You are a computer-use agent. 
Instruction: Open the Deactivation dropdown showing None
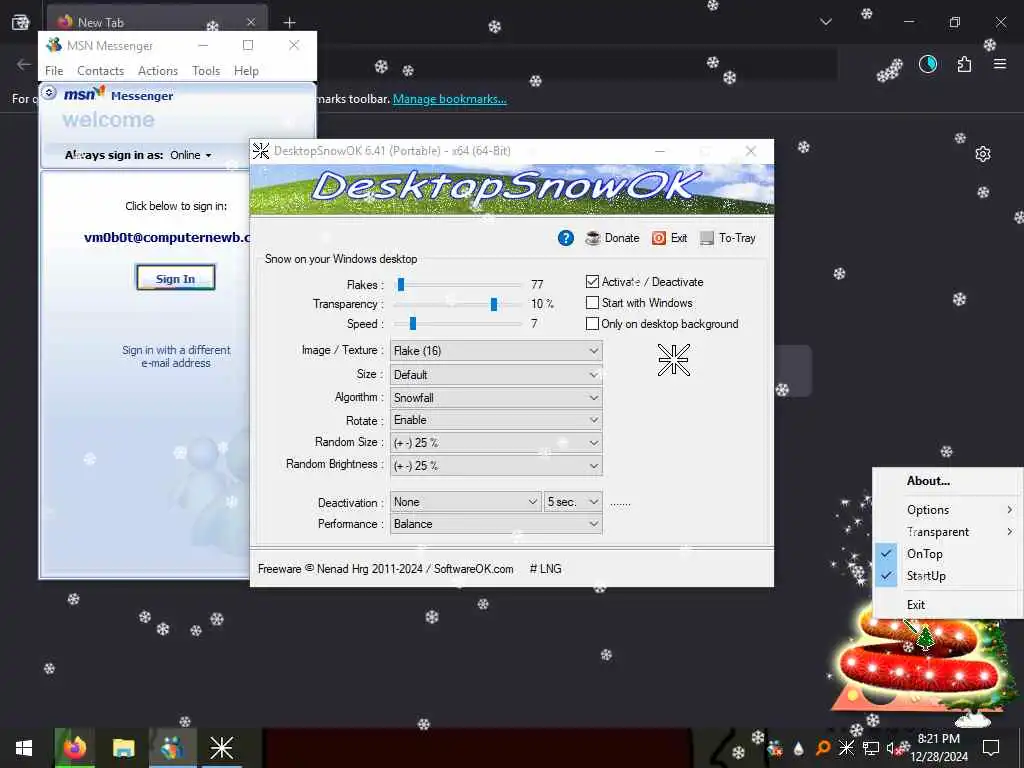pyautogui.click(x=466, y=502)
